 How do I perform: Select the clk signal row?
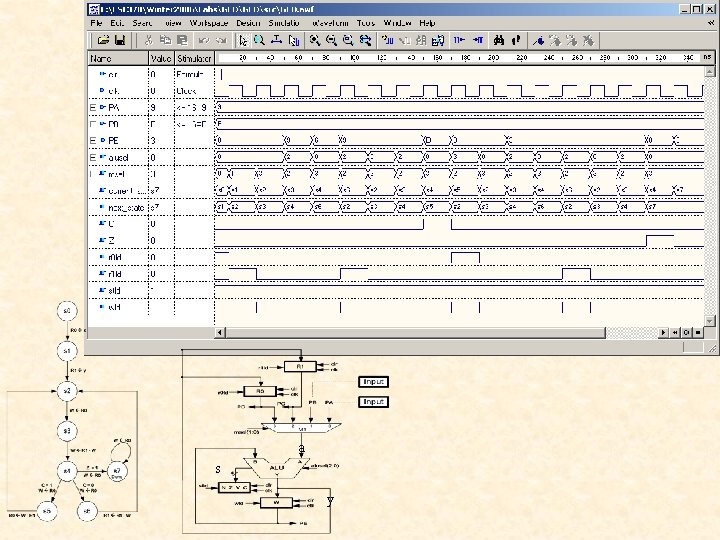tap(113, 90)
